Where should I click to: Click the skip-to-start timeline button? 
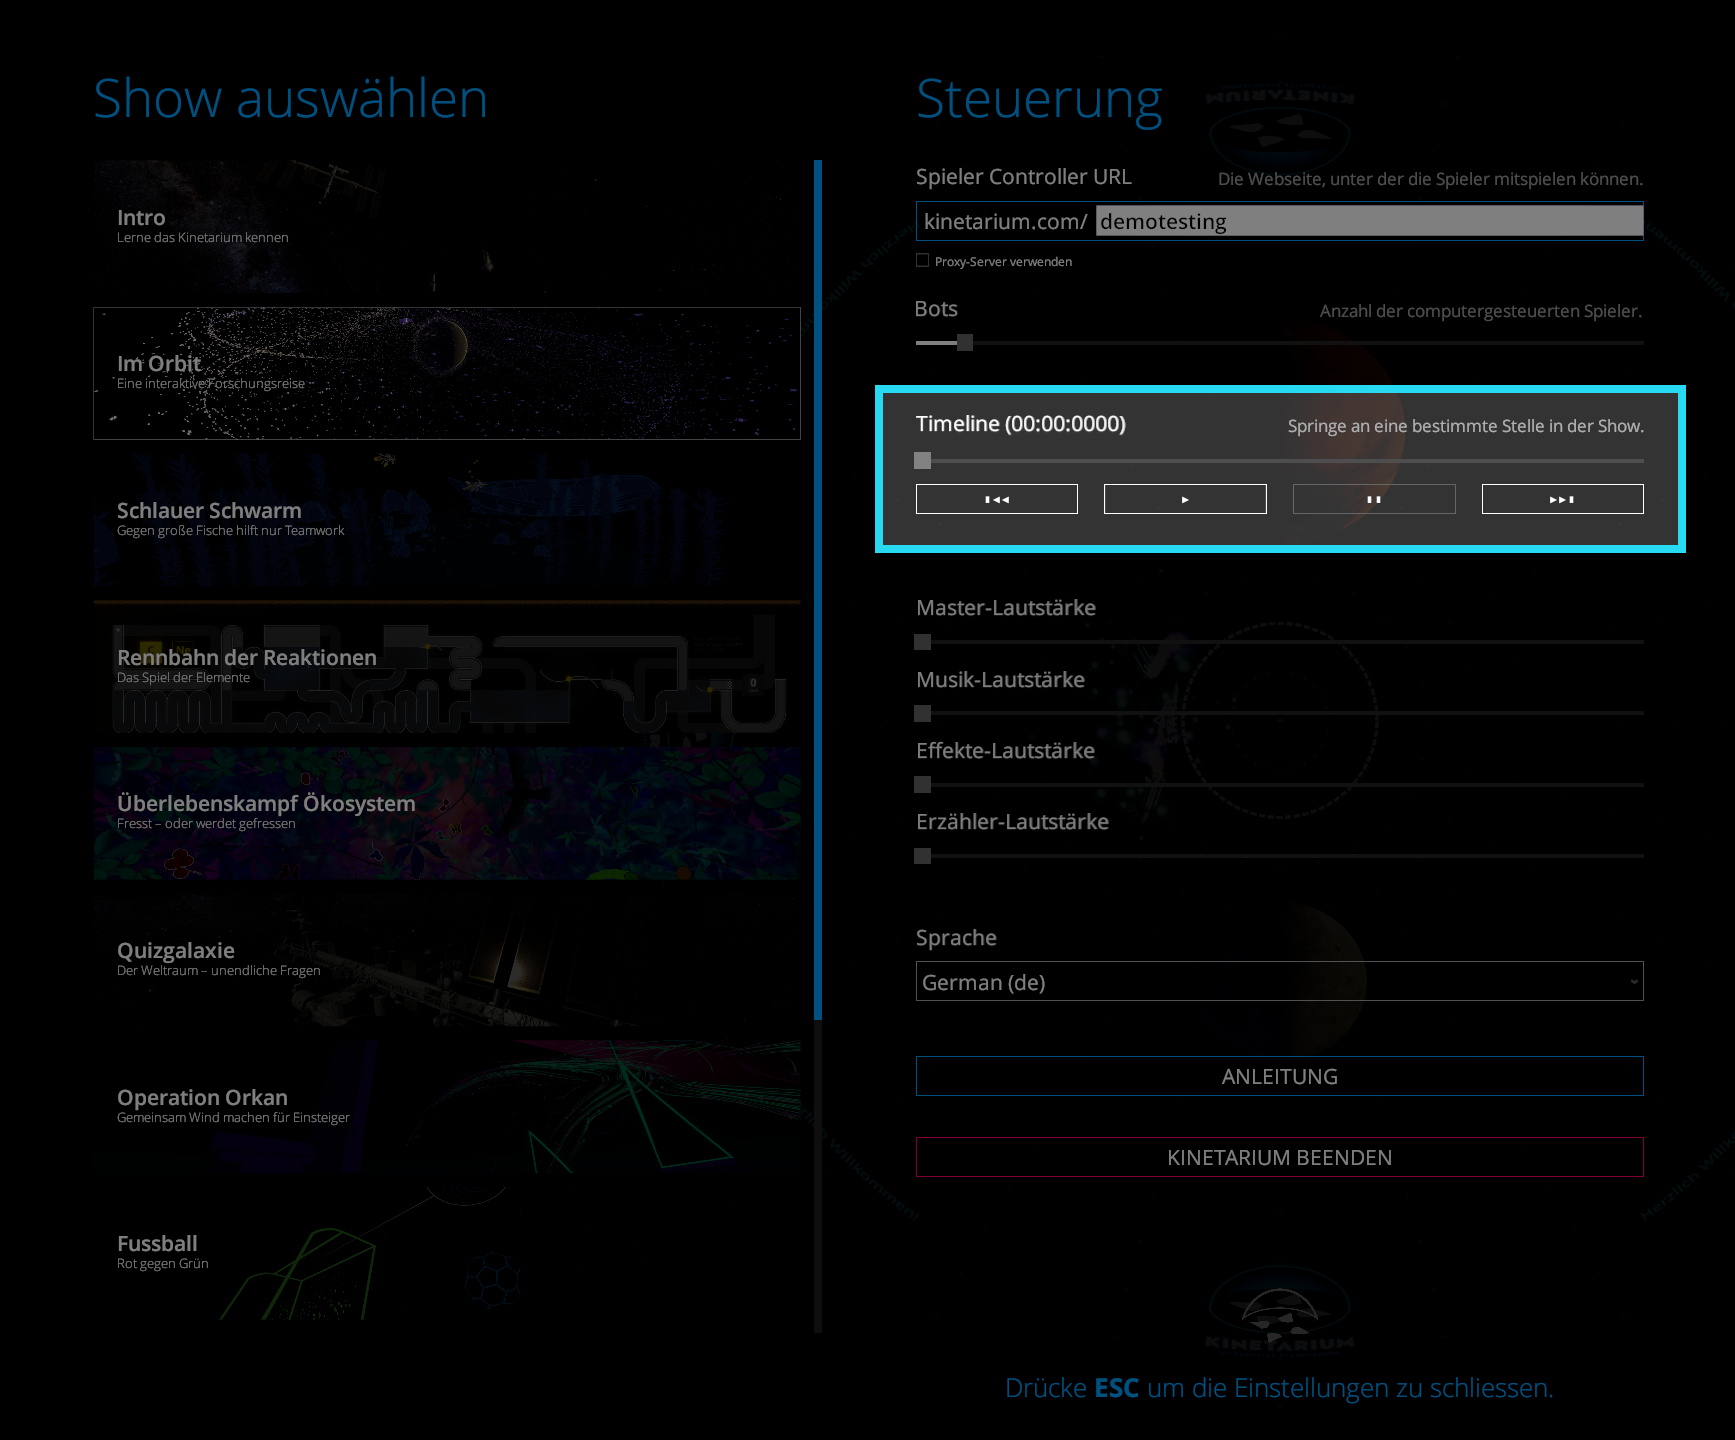[996, 499]
